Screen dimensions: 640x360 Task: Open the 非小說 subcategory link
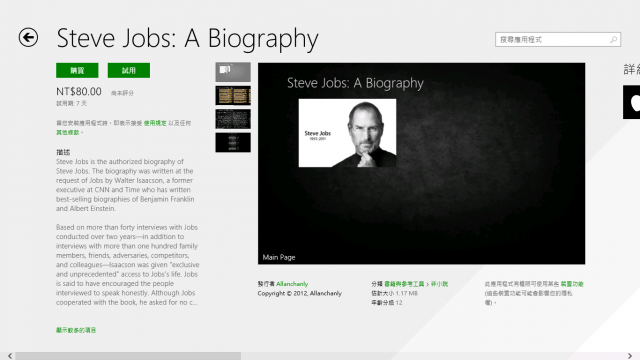pyautogui.click(x=439, y=284)
